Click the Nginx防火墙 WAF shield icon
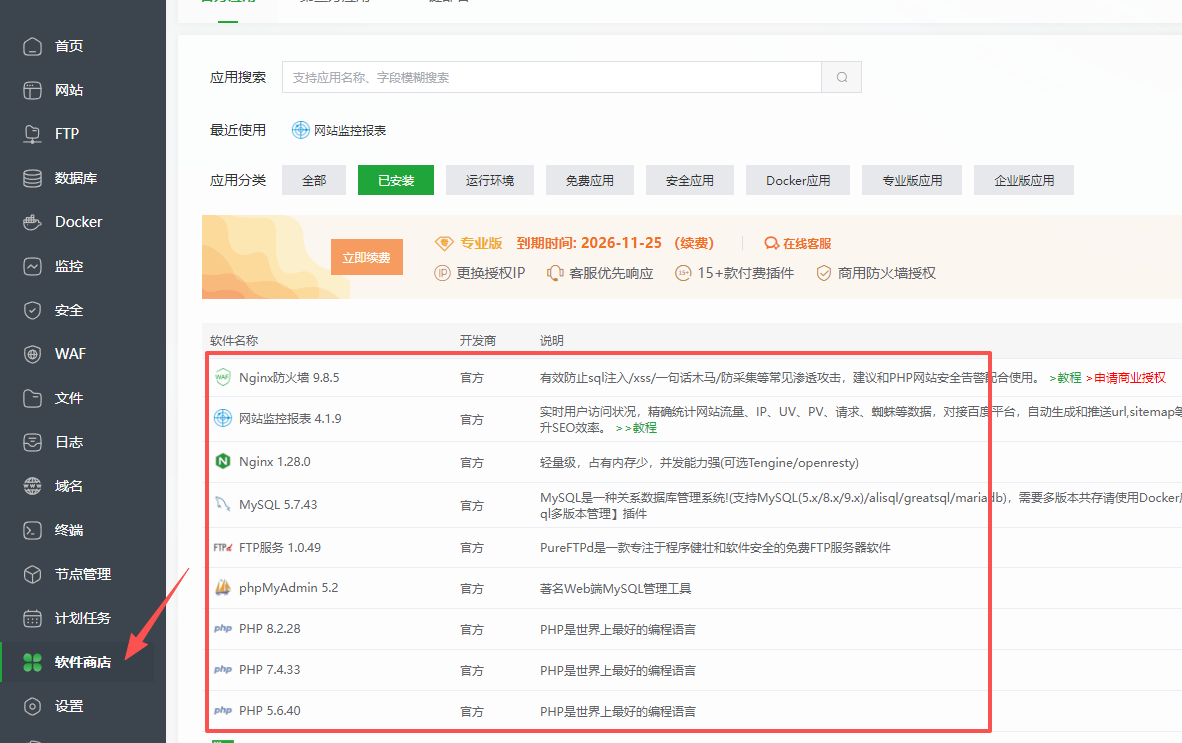1182x743 pixels. pos(222,378)
